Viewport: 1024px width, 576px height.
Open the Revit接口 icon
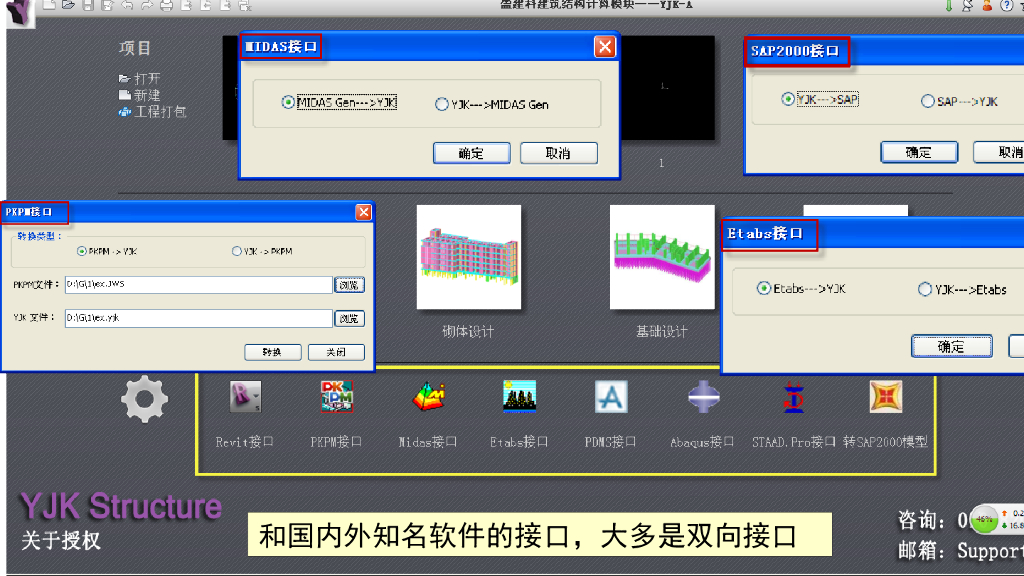coord(245,396)
